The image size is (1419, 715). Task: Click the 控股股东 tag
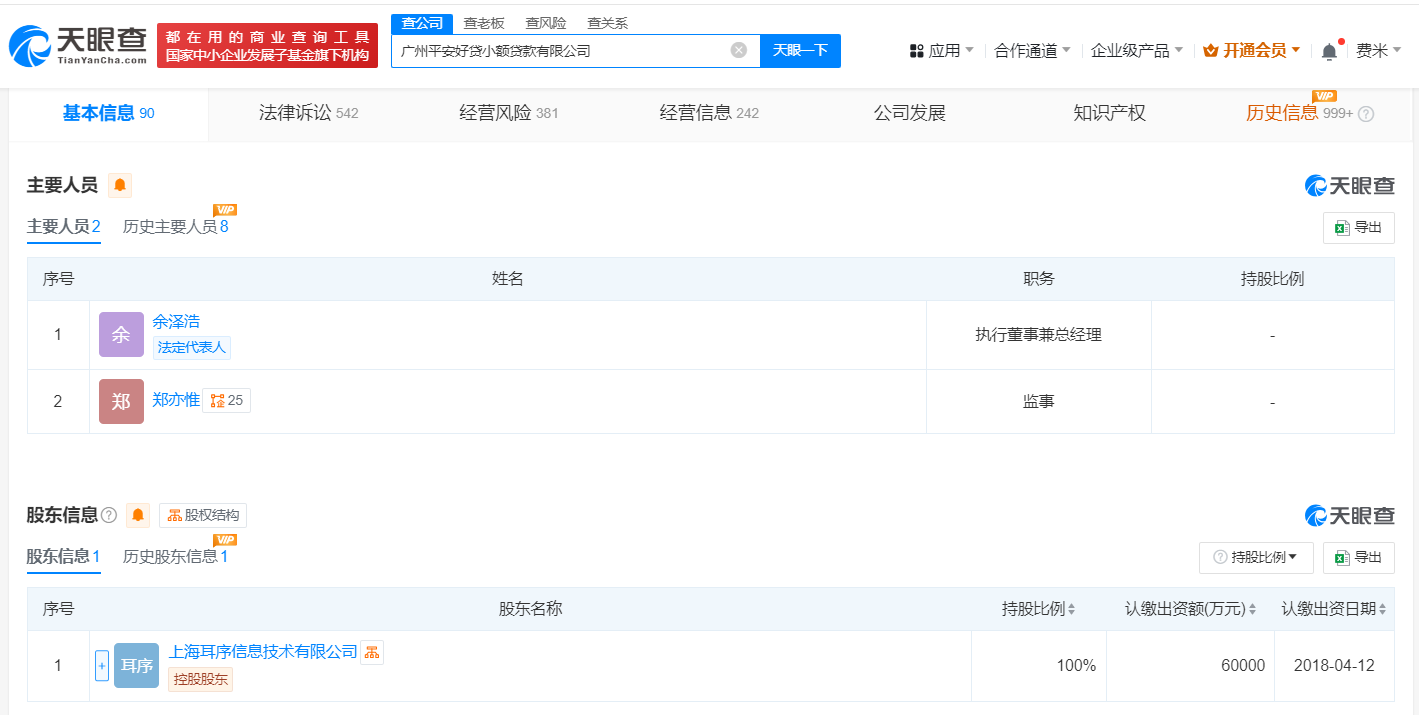(200, 680)
